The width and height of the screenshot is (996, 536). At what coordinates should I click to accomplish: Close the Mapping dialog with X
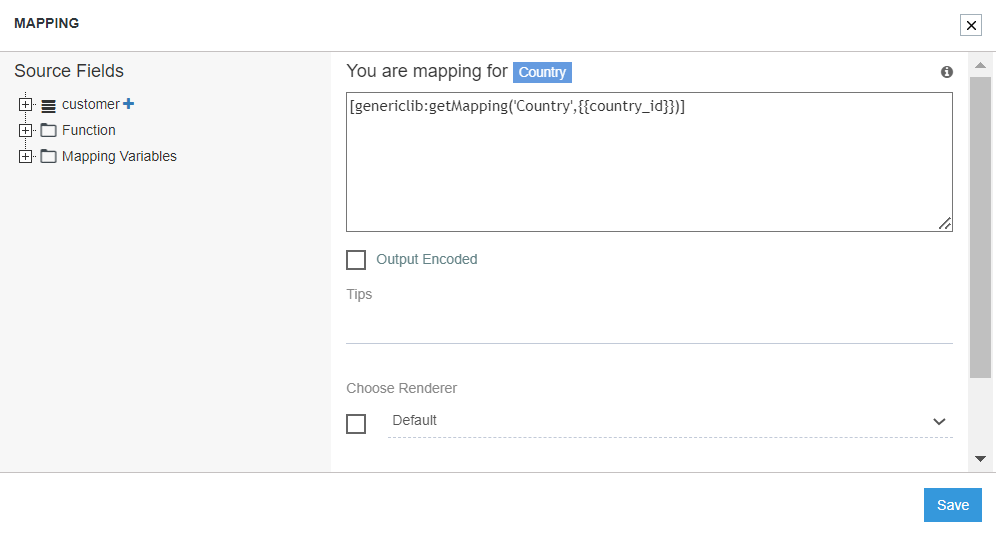(970, 26)
